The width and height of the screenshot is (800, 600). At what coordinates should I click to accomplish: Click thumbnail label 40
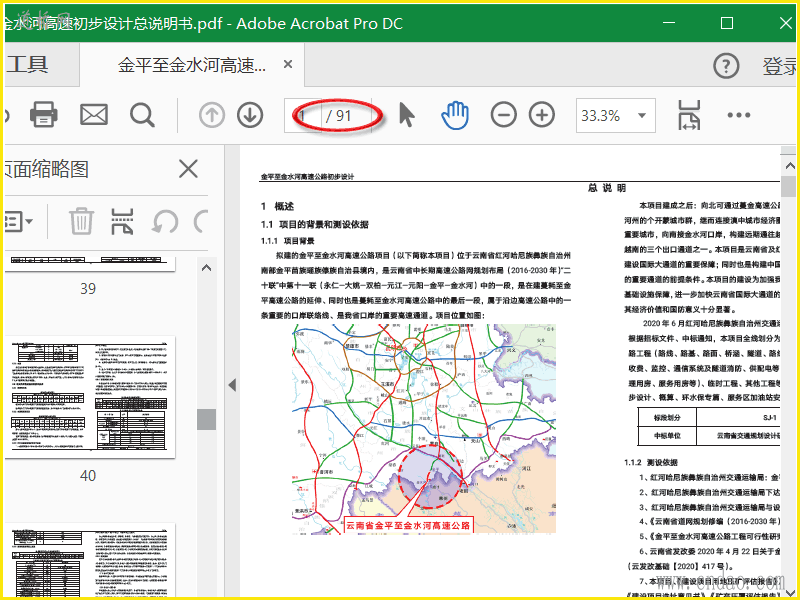pyautogui.click(x=88, y=476)
